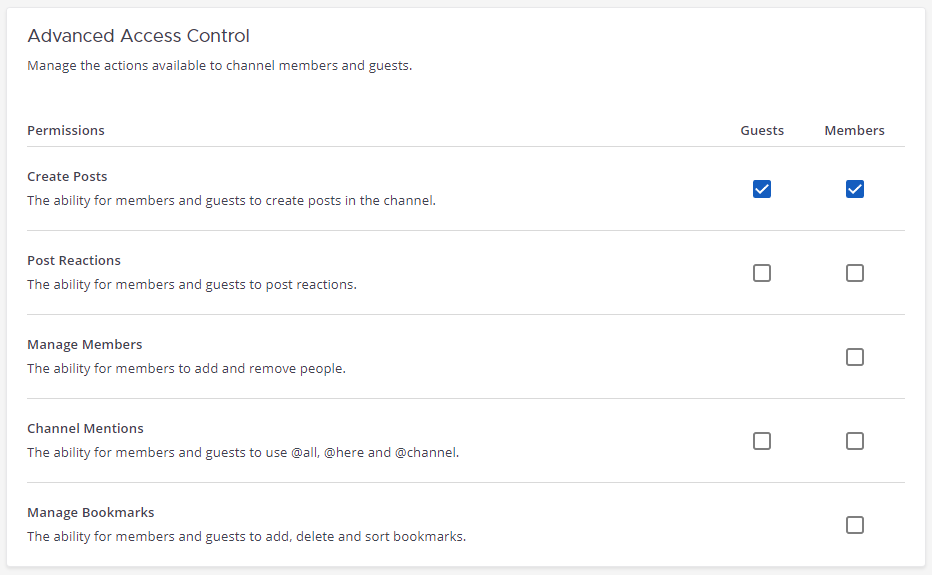Enable Post Reactions for Guests
This screenshot has width=932, height=575.
point(762,273)
